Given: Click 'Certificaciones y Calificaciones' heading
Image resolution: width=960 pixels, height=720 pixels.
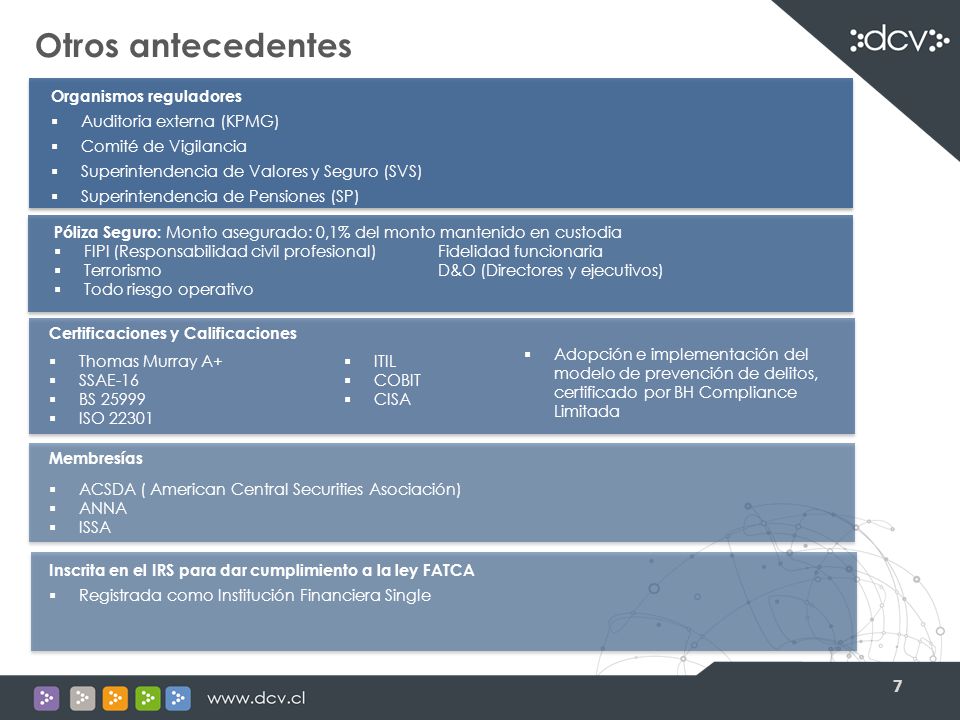Looking at the screenshot, I should point(173,333).
